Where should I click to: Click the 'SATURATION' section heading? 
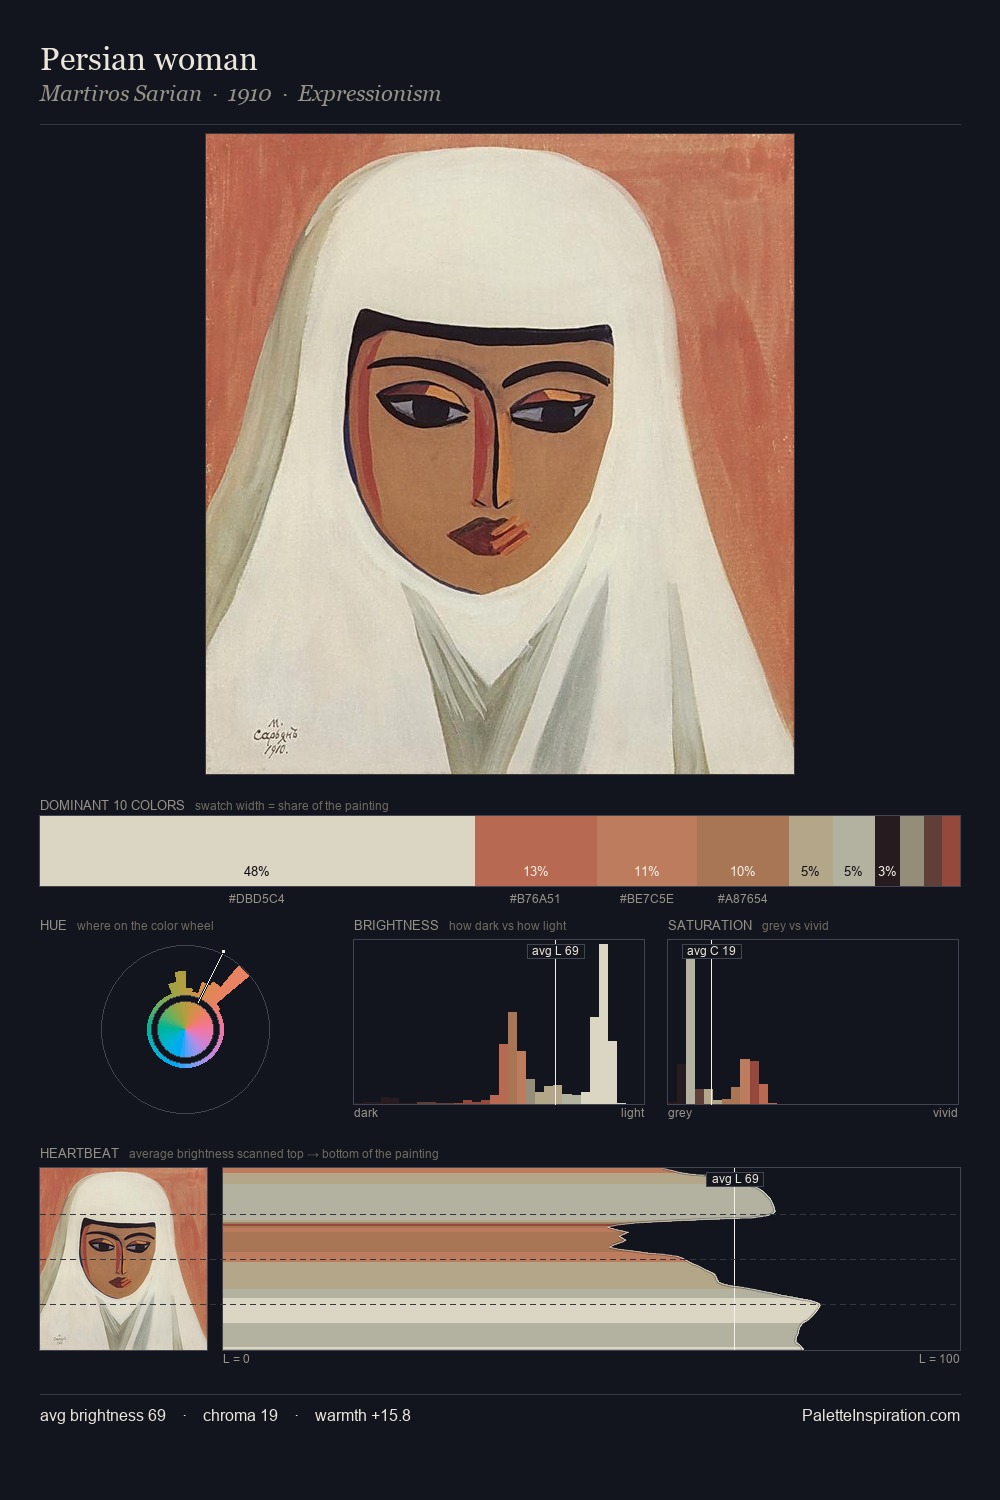tap(710, 925)
